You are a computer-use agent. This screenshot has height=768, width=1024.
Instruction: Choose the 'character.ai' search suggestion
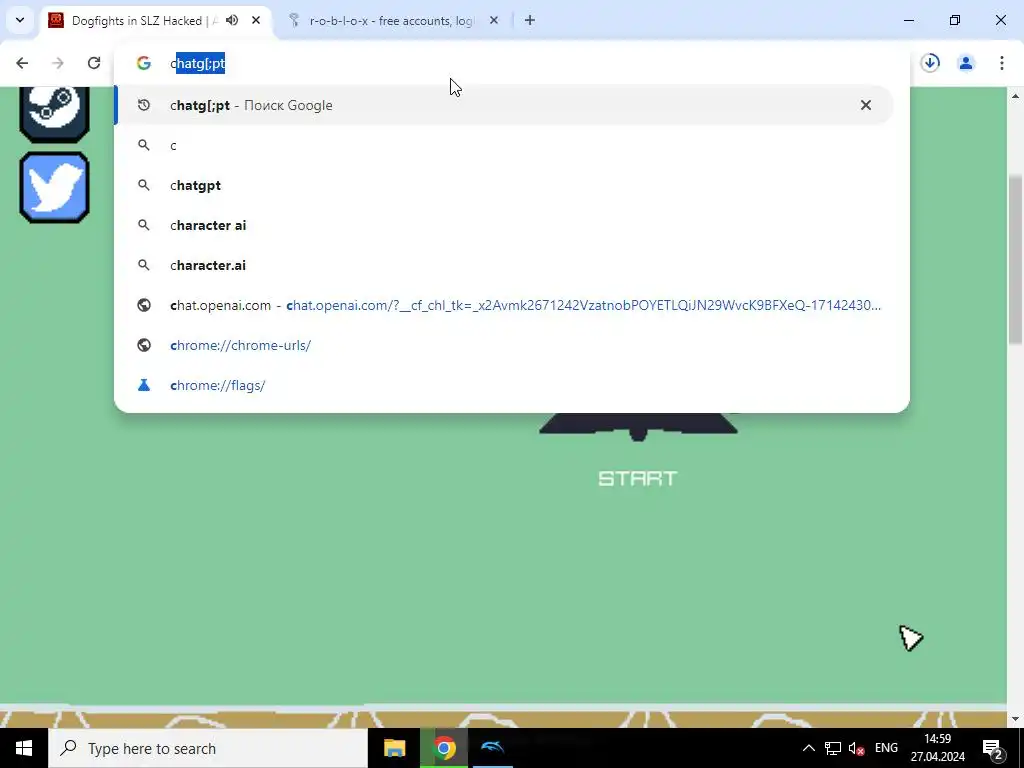tap(504, 265)
